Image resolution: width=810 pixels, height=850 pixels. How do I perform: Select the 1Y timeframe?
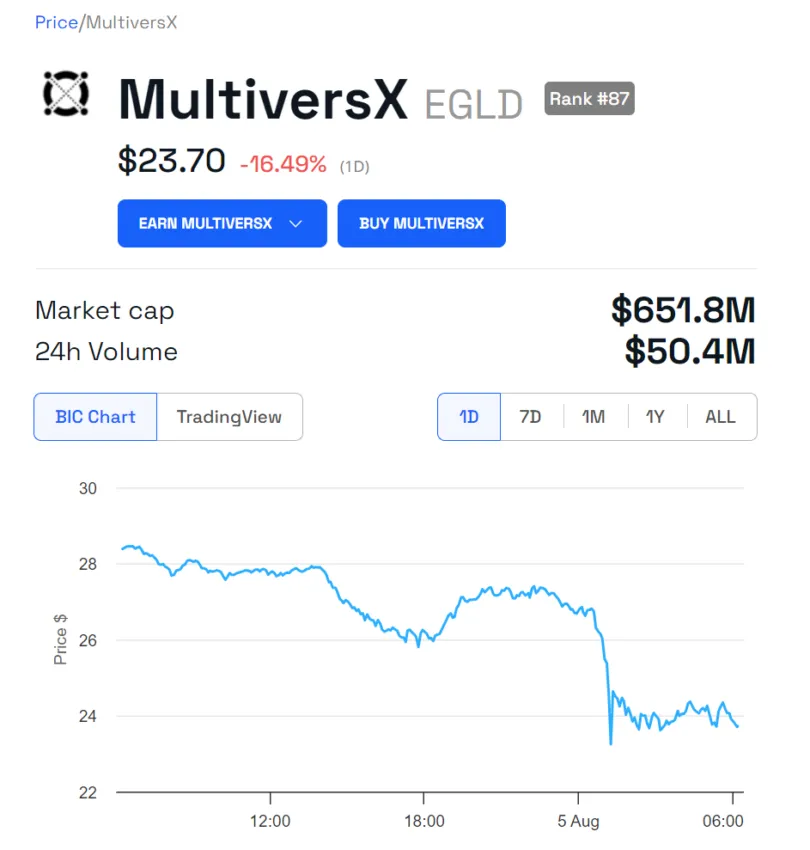pos(656,416)
